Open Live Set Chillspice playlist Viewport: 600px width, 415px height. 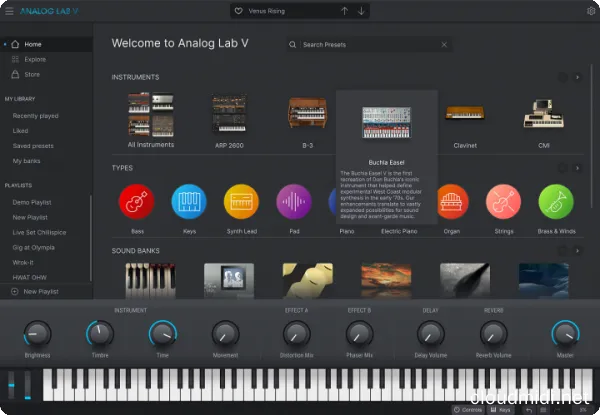tap(39, 233)
